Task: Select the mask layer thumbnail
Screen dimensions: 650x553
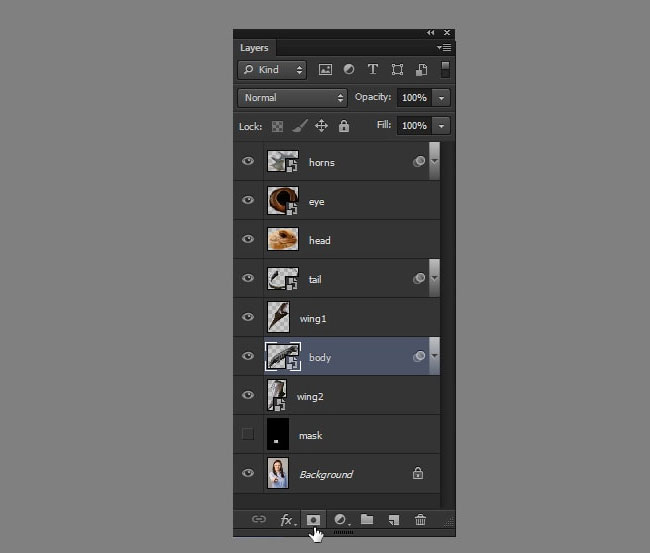Action: 278,434
